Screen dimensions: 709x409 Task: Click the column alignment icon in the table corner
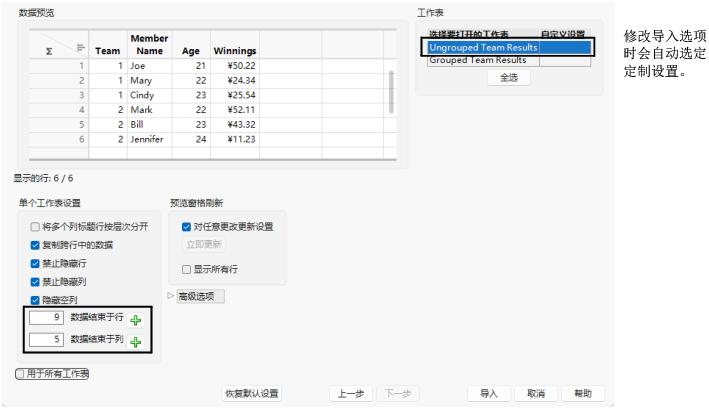pos(80,47)
